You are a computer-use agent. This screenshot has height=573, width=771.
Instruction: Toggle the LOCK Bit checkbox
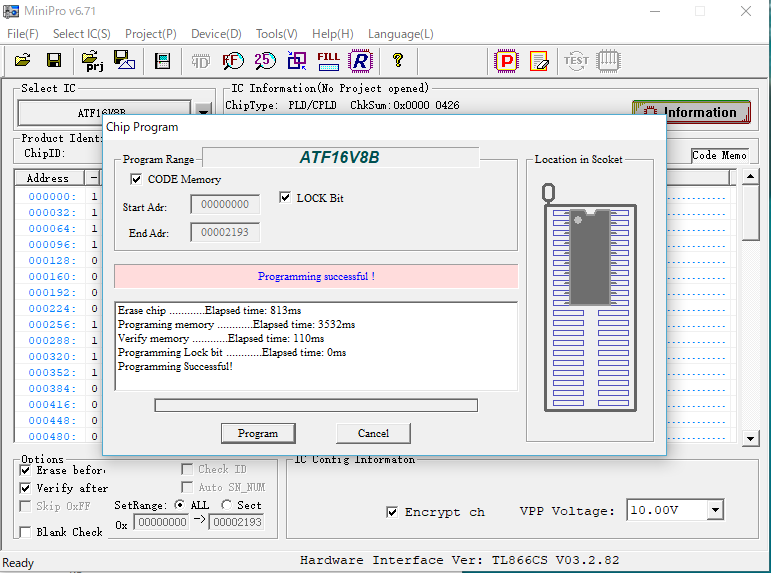285,198
